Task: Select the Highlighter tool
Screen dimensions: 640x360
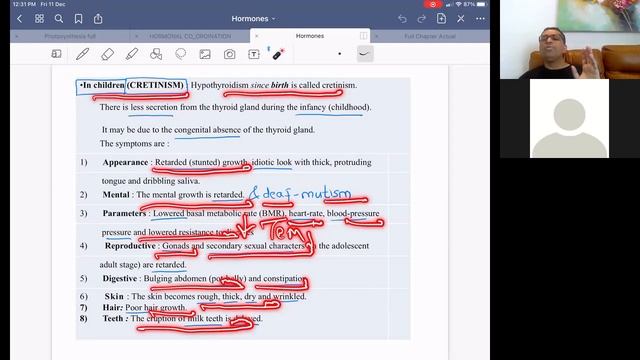Action: coord(131,54)
